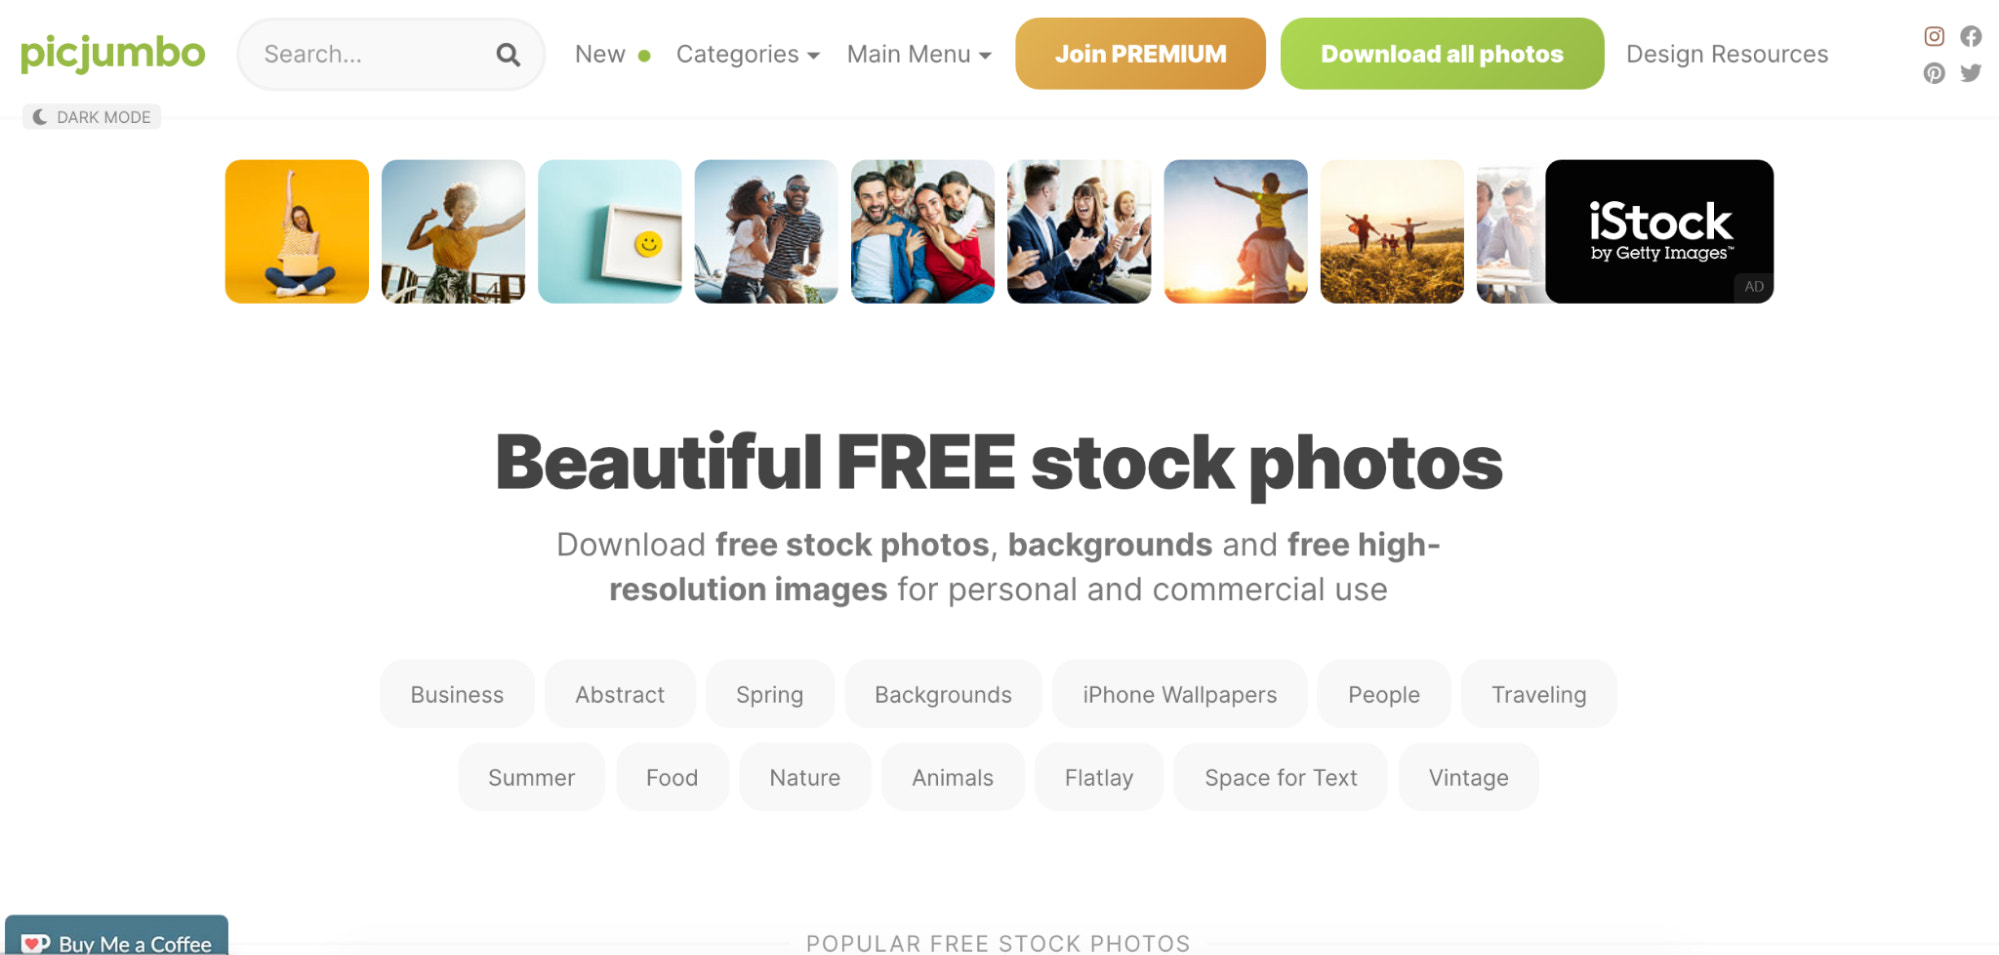This screenshot has width=1999, height=955.
Task: Click the picjumbo logo
Action: tap(113, 53)
